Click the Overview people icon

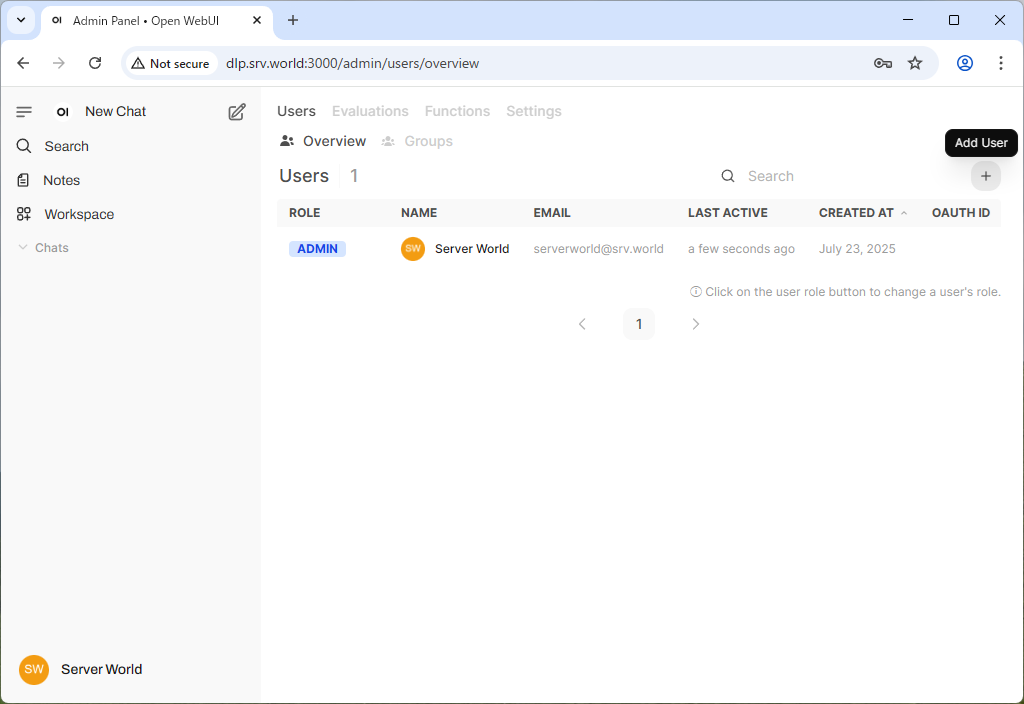(x=287, y=141)
